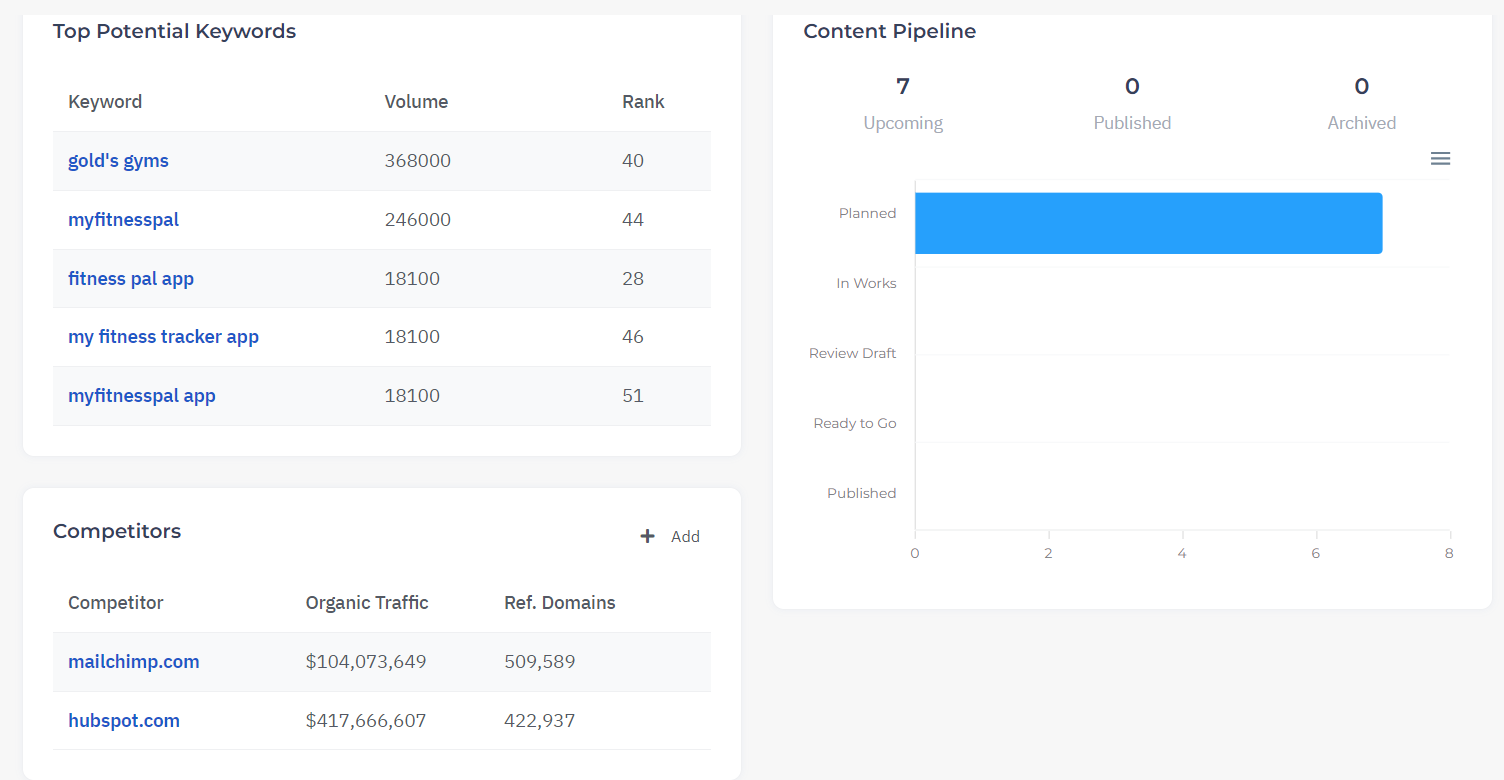Viewport: 1504px width, 780px height.
Task: Click the Rank column header
Action: [x=643, y=102]
